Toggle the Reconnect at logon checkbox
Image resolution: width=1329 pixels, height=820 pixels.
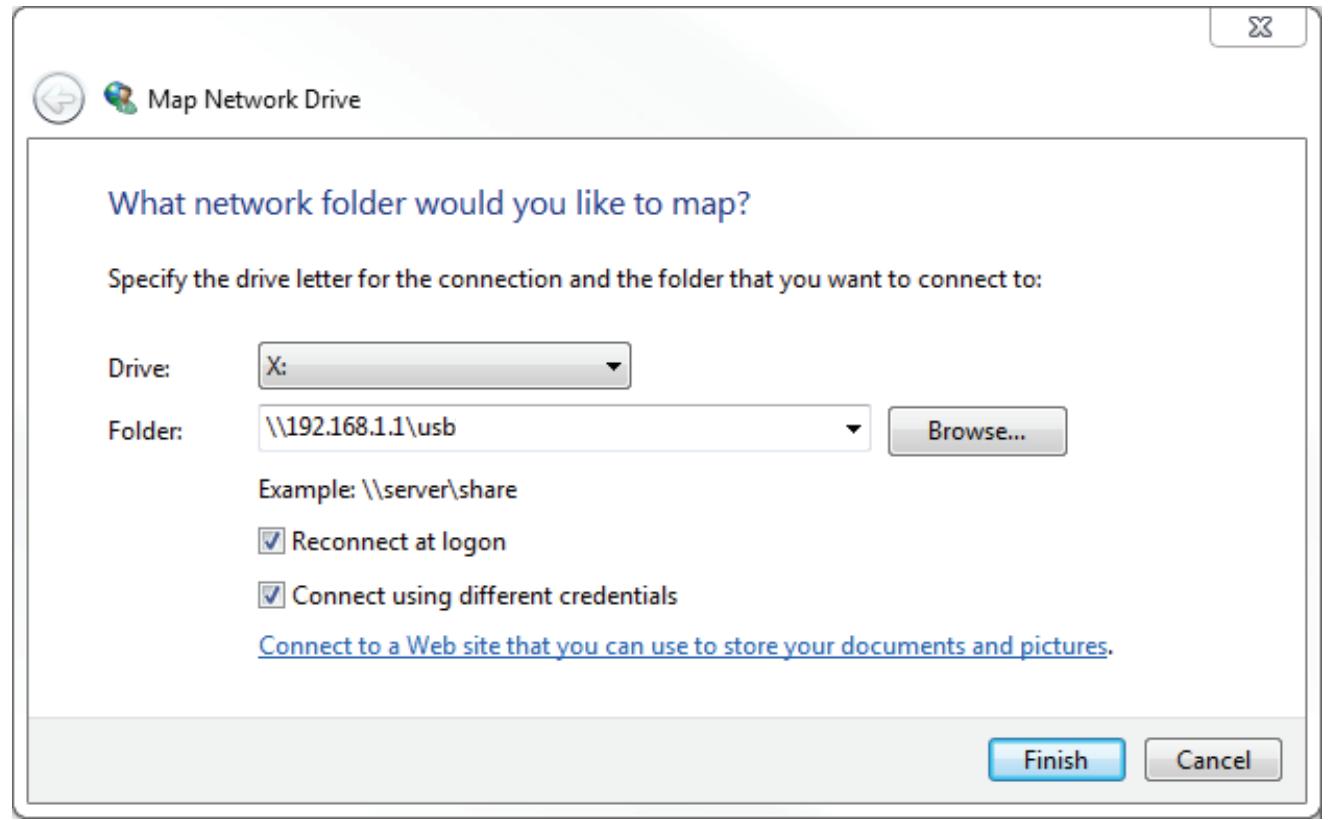click(271, 542)
